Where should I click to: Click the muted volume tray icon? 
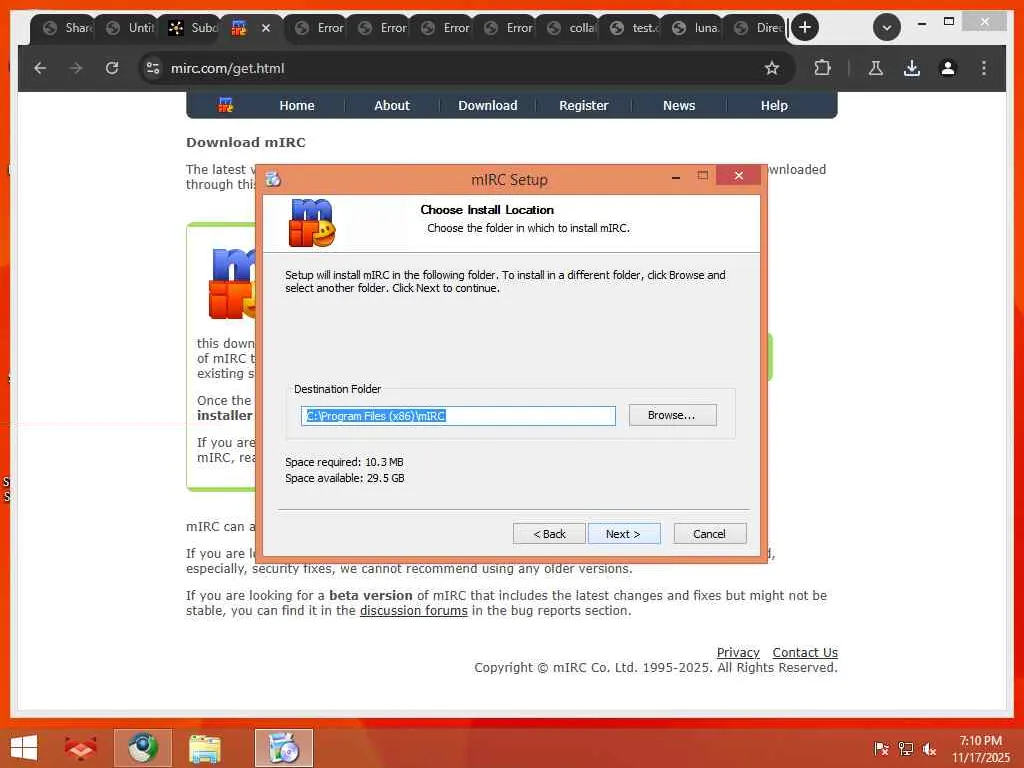[929, 748]
